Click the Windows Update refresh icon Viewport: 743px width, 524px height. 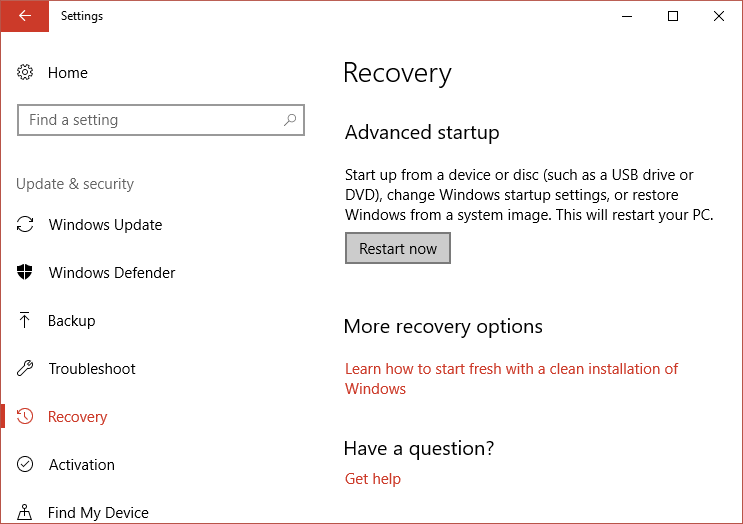pyautogui.click(x=26, y=225)
